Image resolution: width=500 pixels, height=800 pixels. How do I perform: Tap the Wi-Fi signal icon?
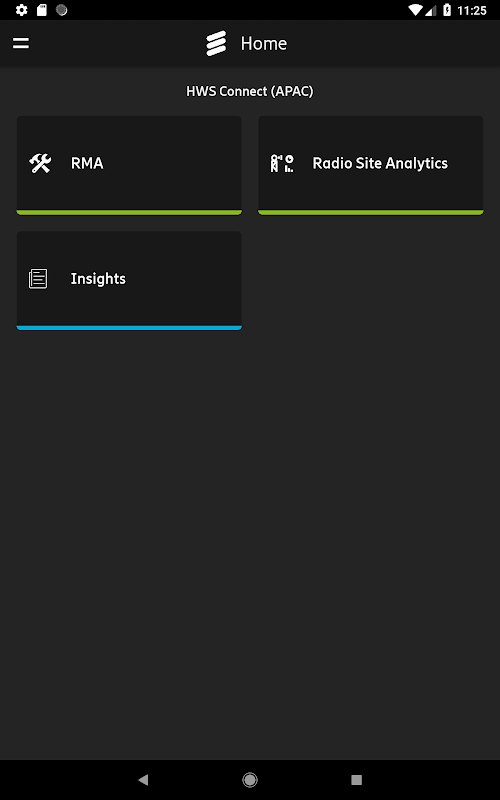click(x=417, y=10)
